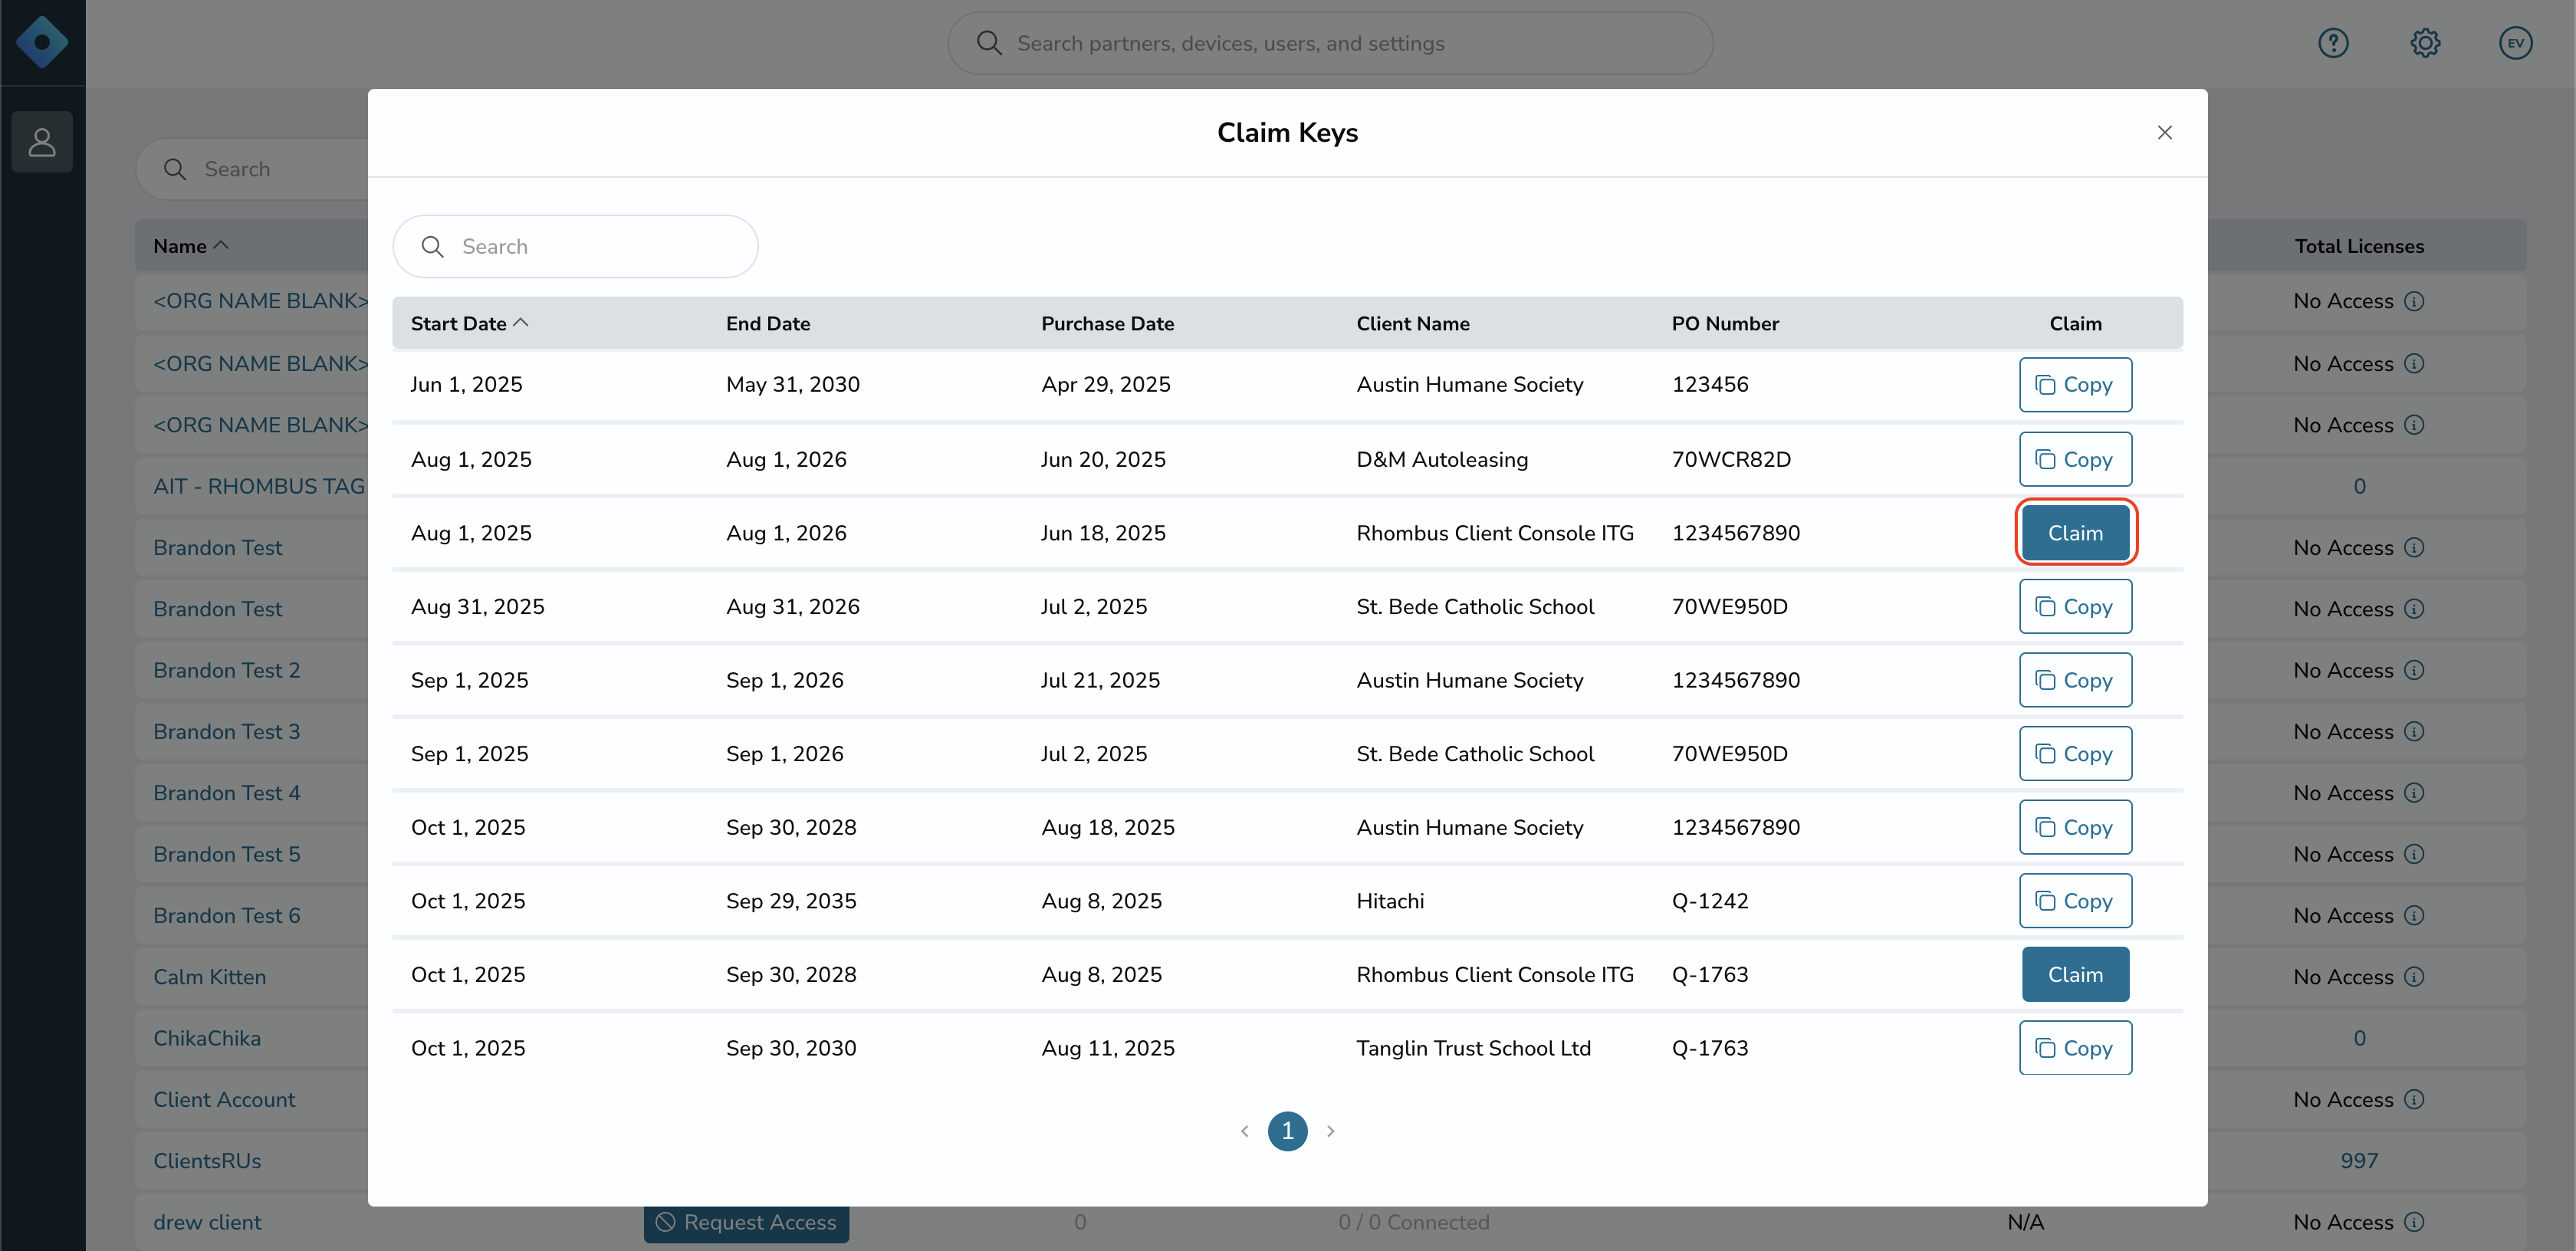This screenshot has height=1251, width=2576.
Task: Click the global search bar
Action: pos(1330,43)
